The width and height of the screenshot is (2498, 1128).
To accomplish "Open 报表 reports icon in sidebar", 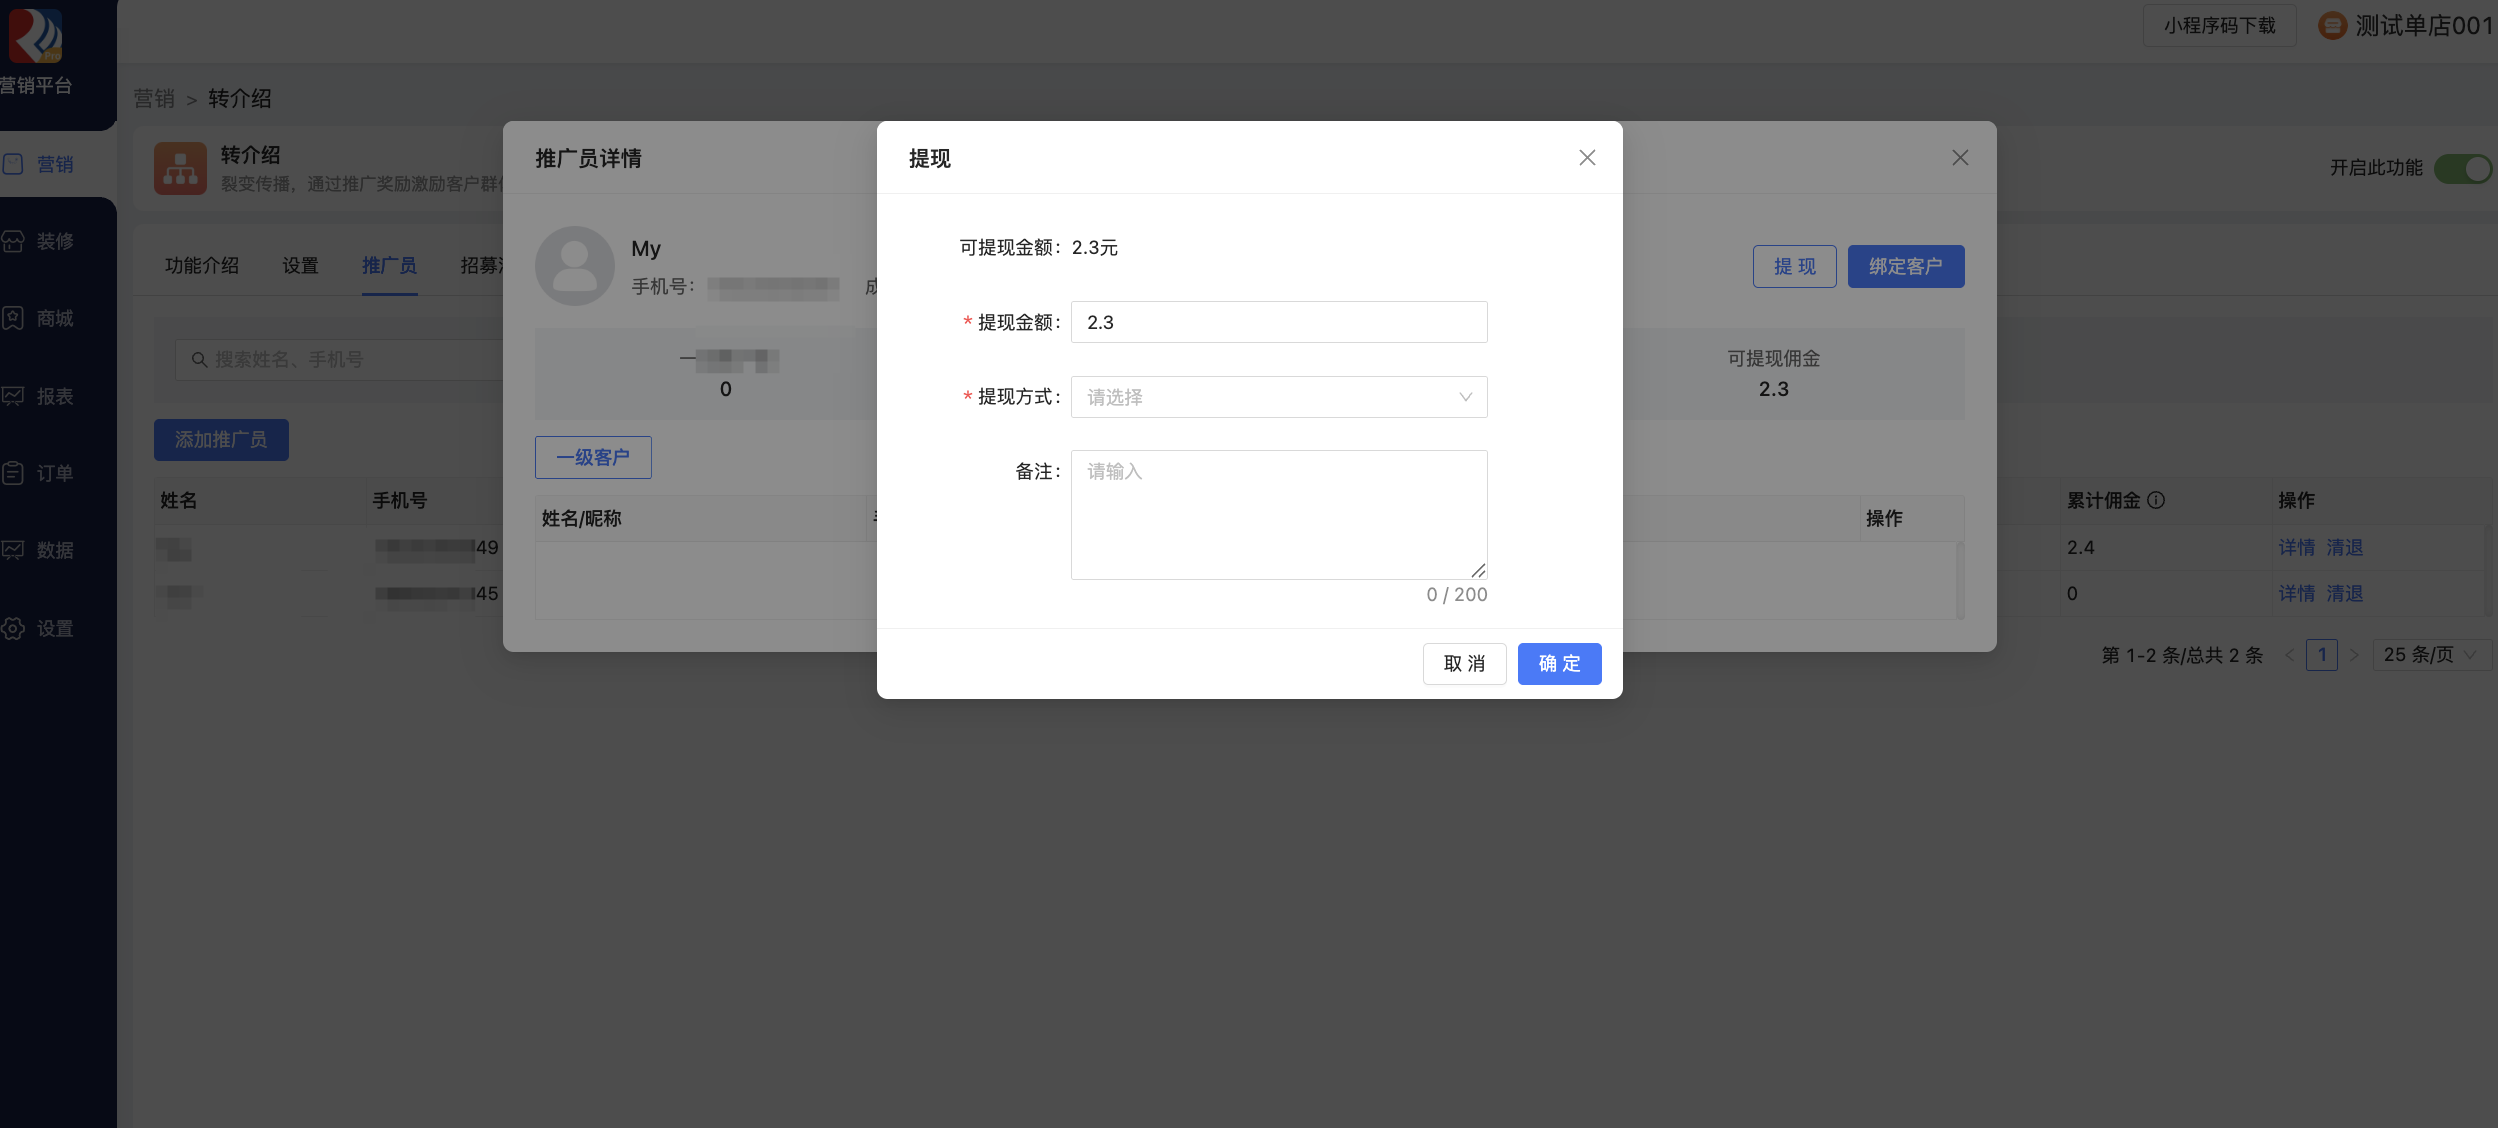I will click(13, 396).
